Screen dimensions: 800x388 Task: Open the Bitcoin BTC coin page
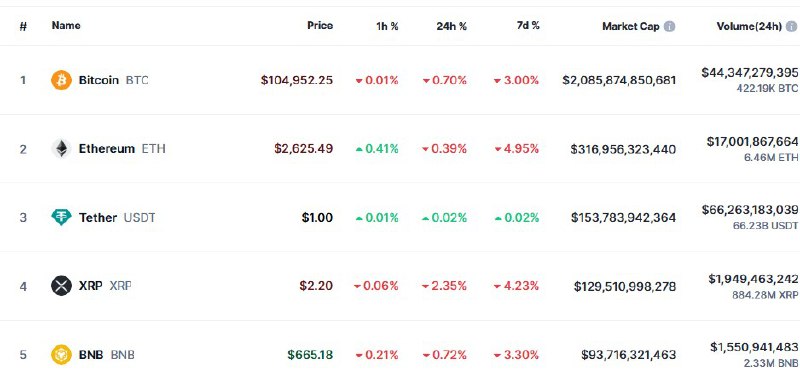[113, 80]
